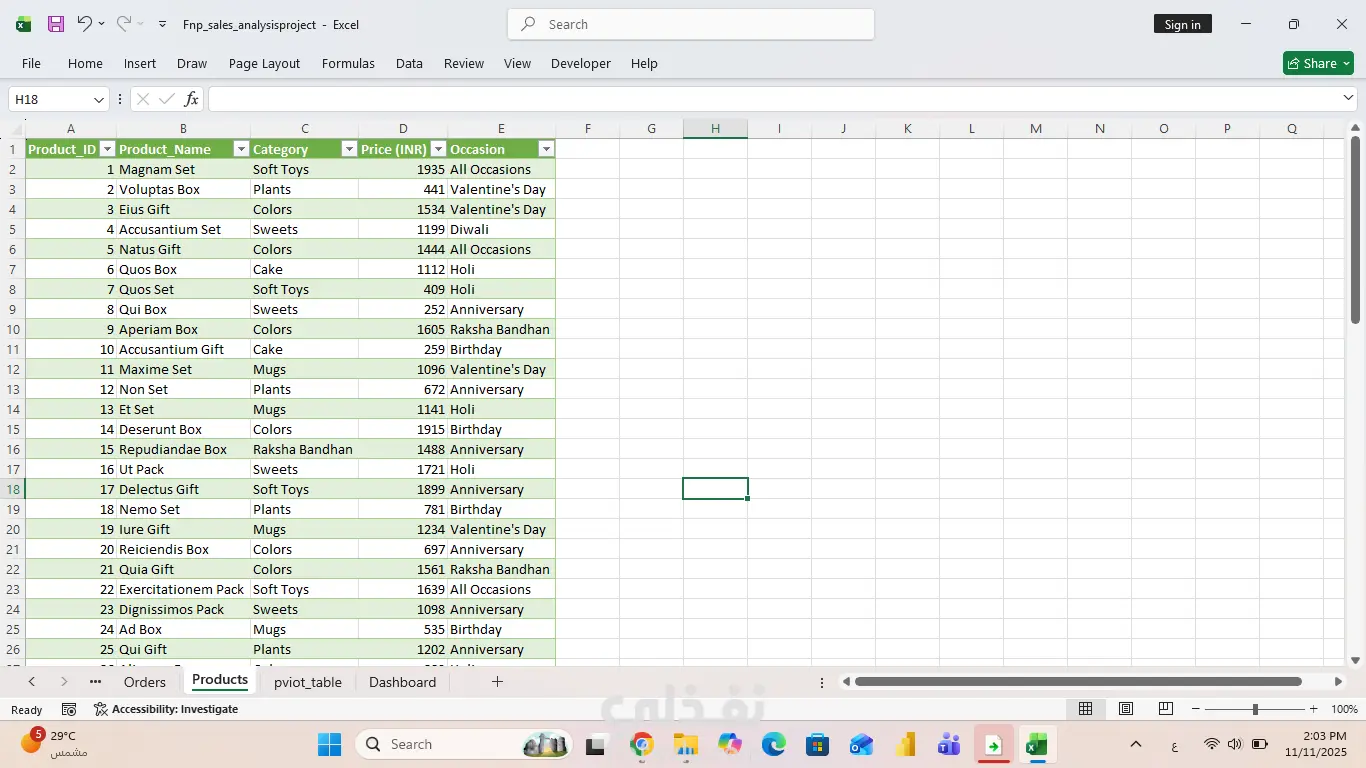Click the Excel app icon in taskbar

click(1037, 745)
